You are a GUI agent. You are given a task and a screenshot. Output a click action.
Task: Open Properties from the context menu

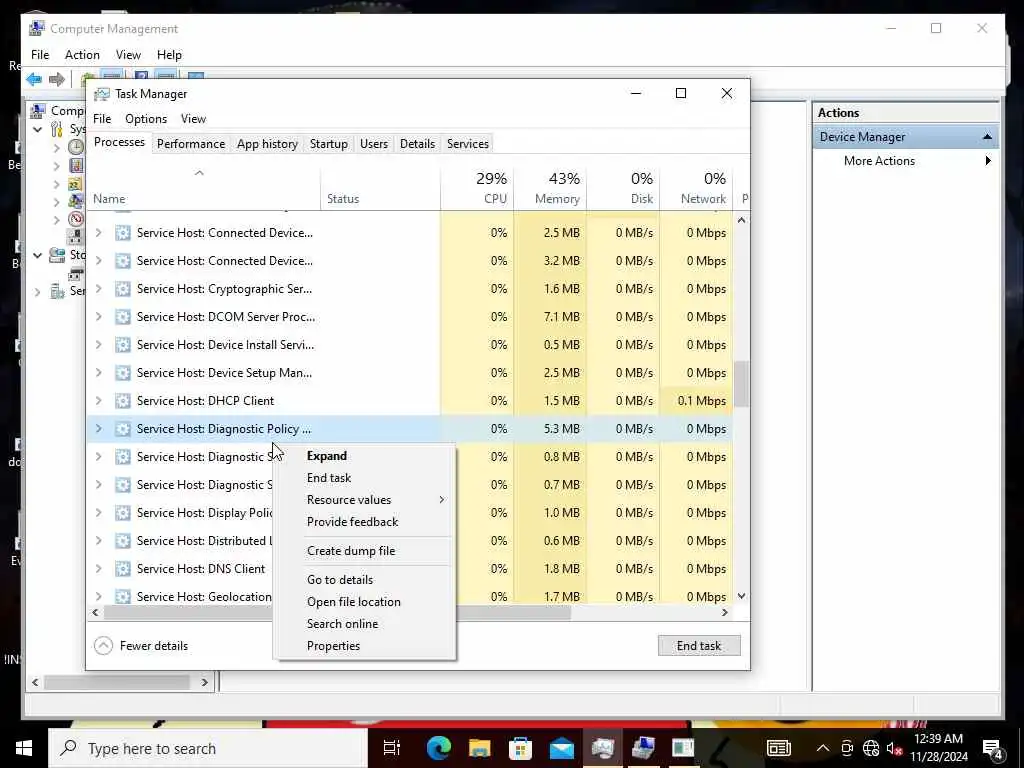[x=333, y=646]
